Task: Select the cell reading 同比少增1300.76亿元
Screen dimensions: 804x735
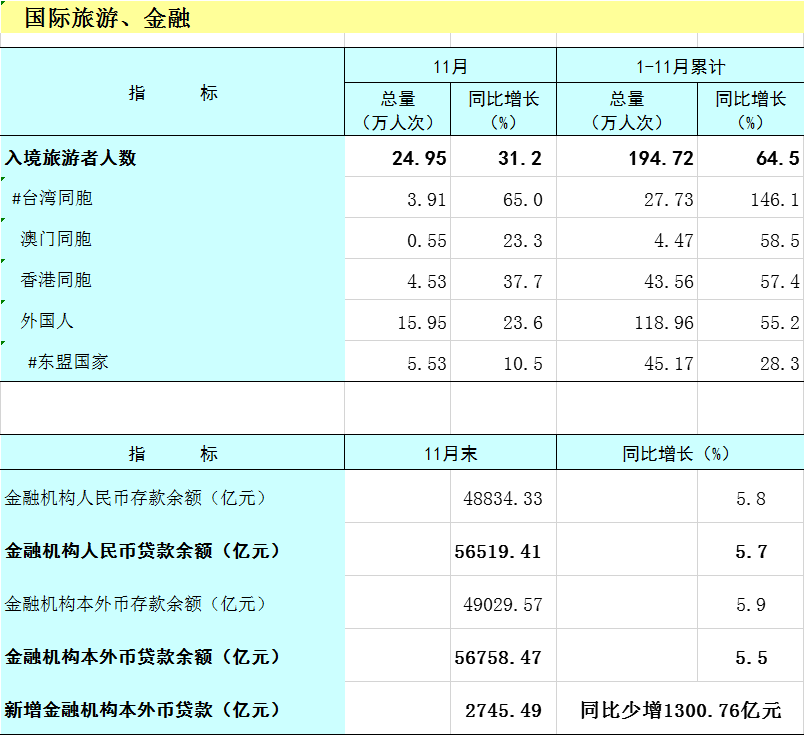Action: coord(680,710)
